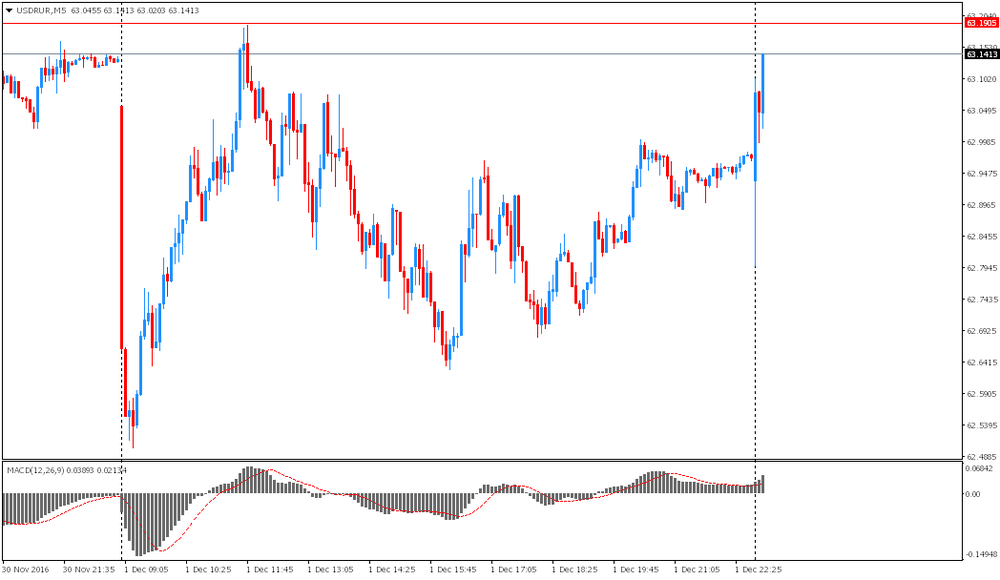Click the 63.1020 price scale value
Screen dimensions: 1000x580
(x=982, y=79)
